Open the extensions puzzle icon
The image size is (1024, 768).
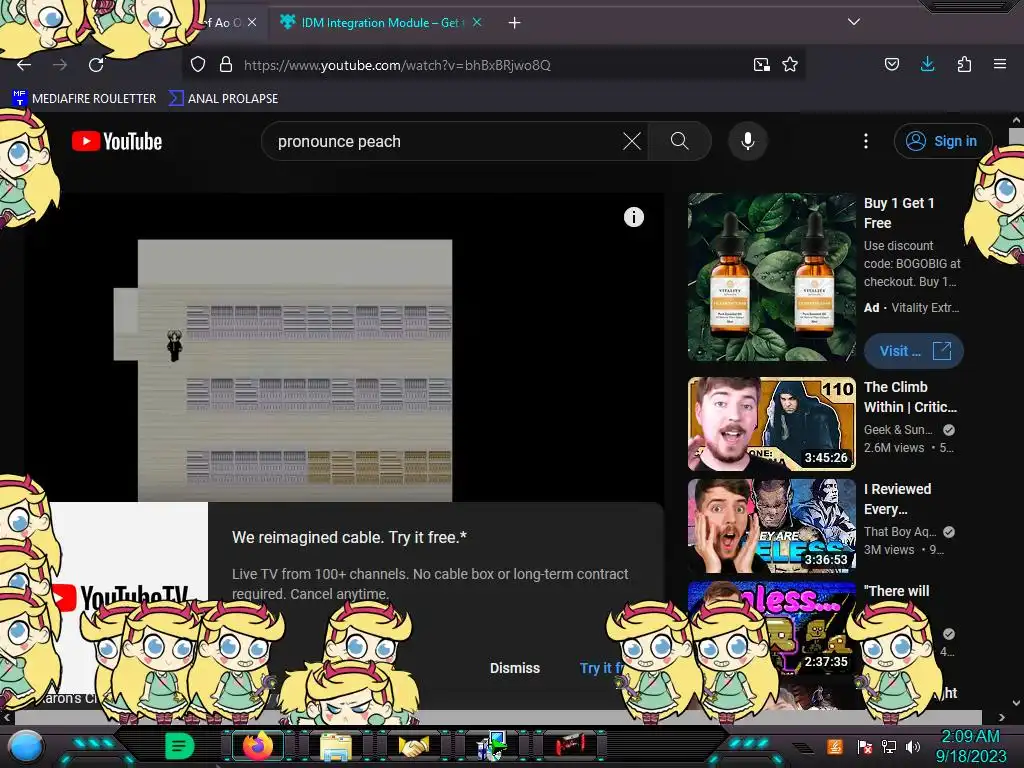[964, 64]
